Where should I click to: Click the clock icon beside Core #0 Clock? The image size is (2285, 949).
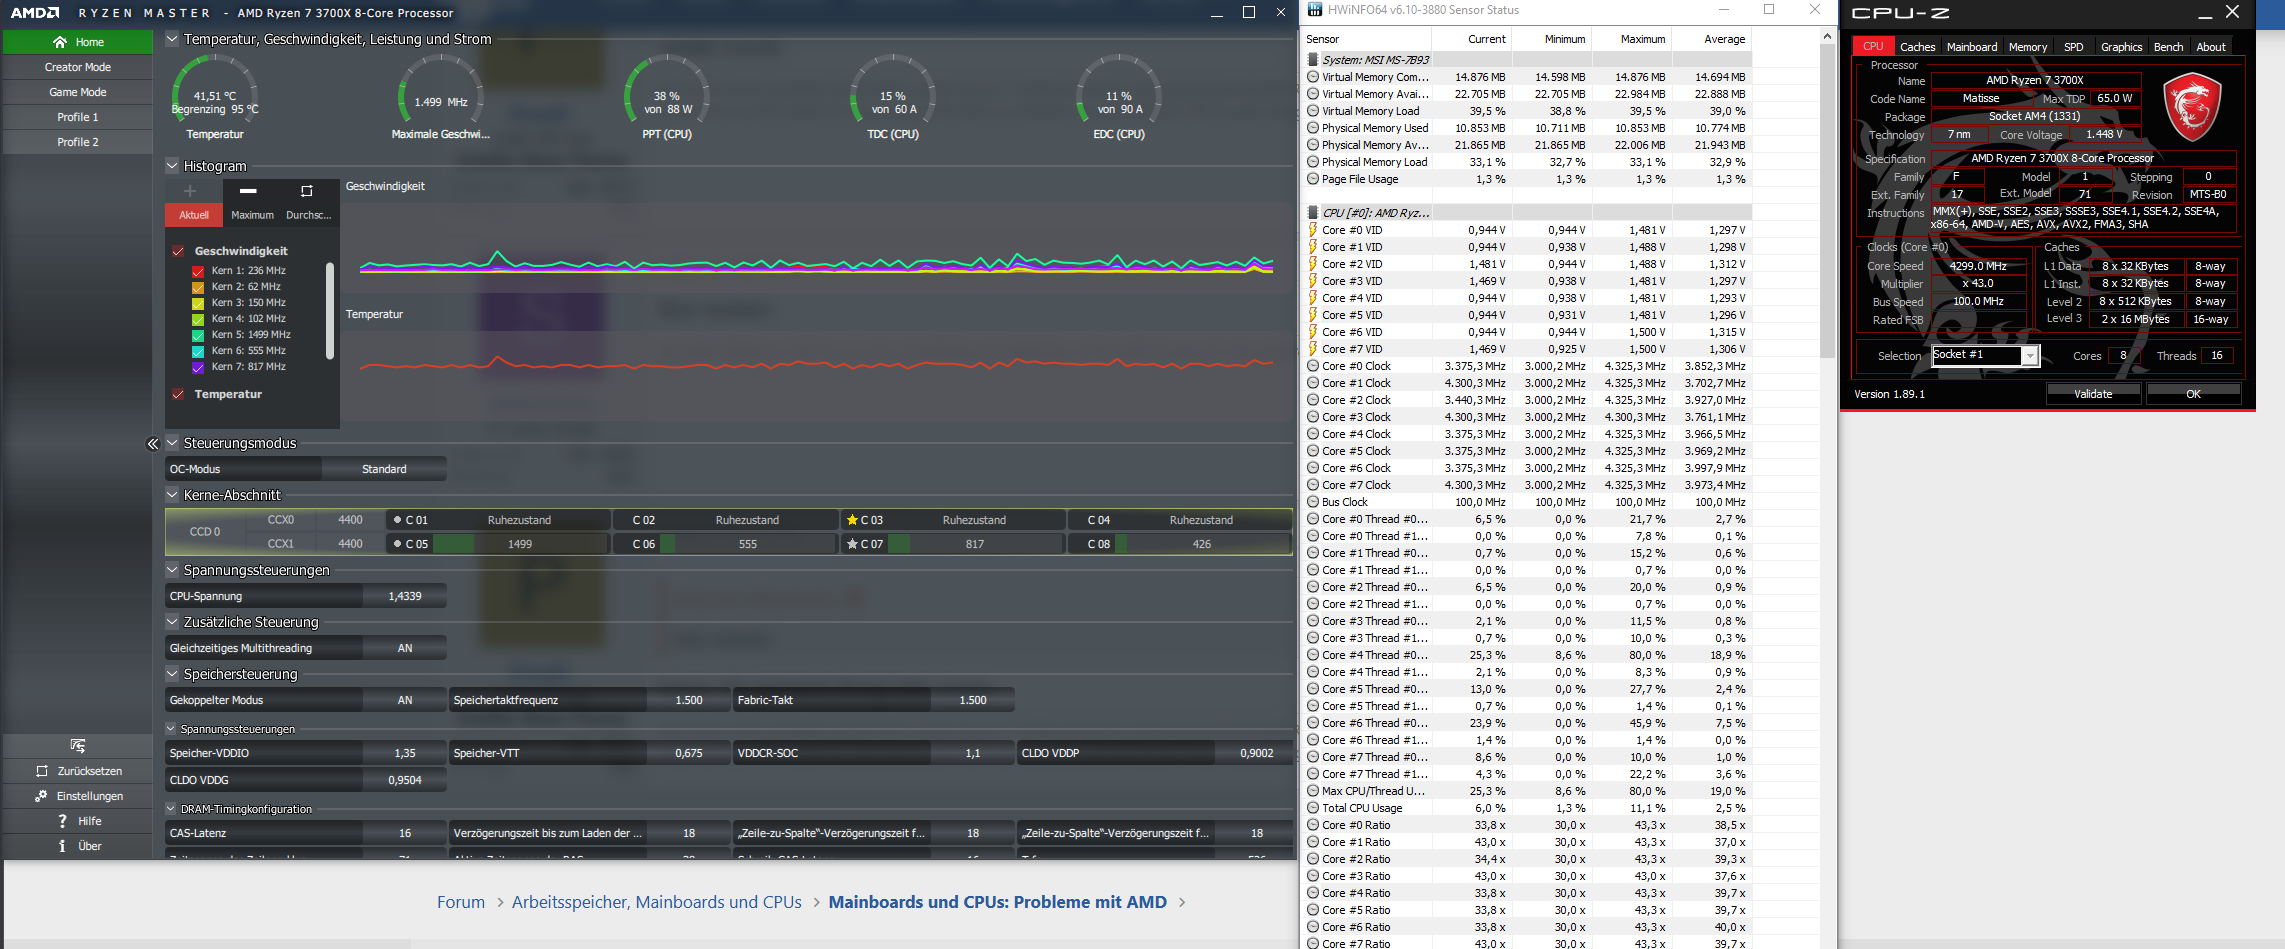1313,366
